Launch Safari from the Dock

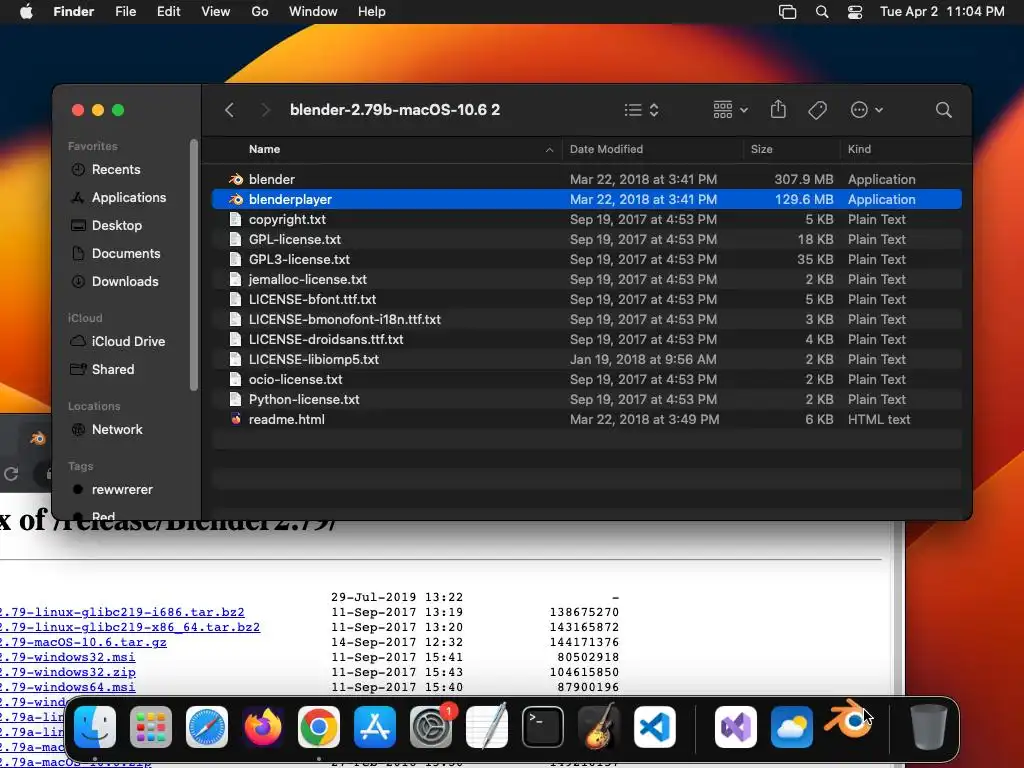(x=207, y=727)
